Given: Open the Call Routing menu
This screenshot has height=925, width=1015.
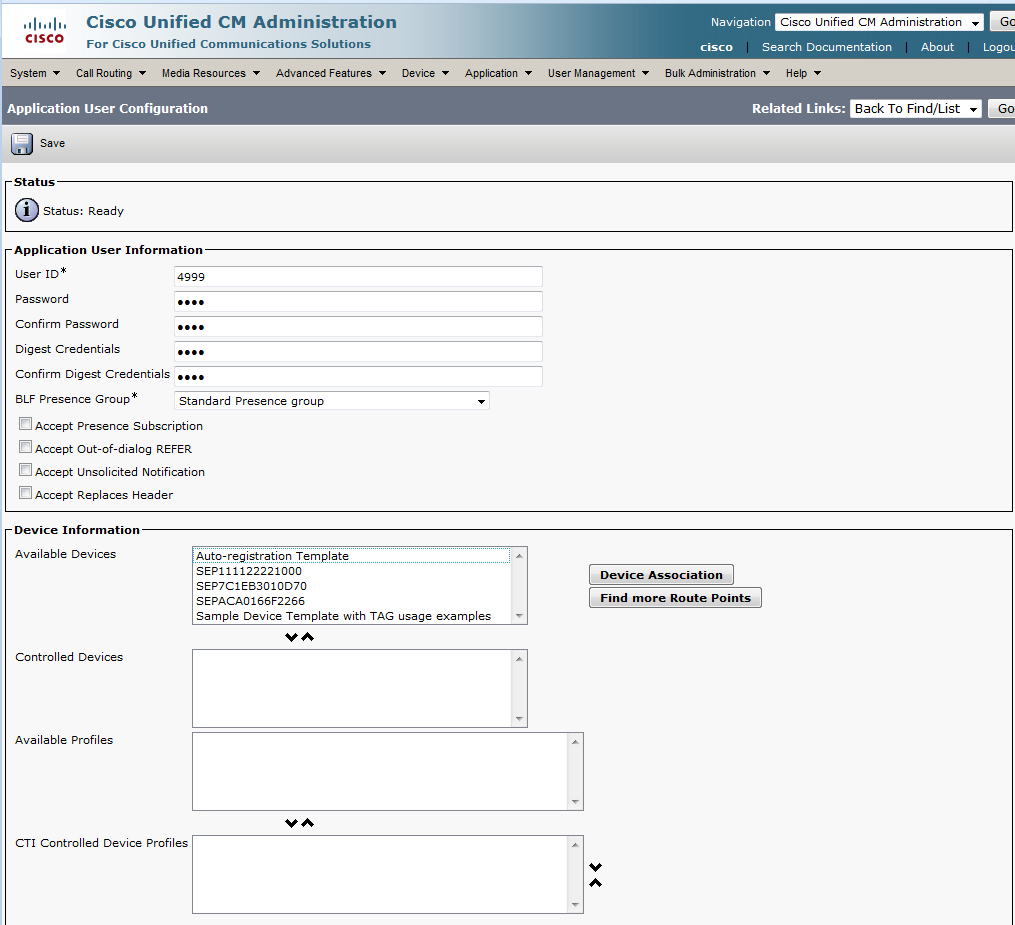Looking at the screenshot, I should 110,73.
